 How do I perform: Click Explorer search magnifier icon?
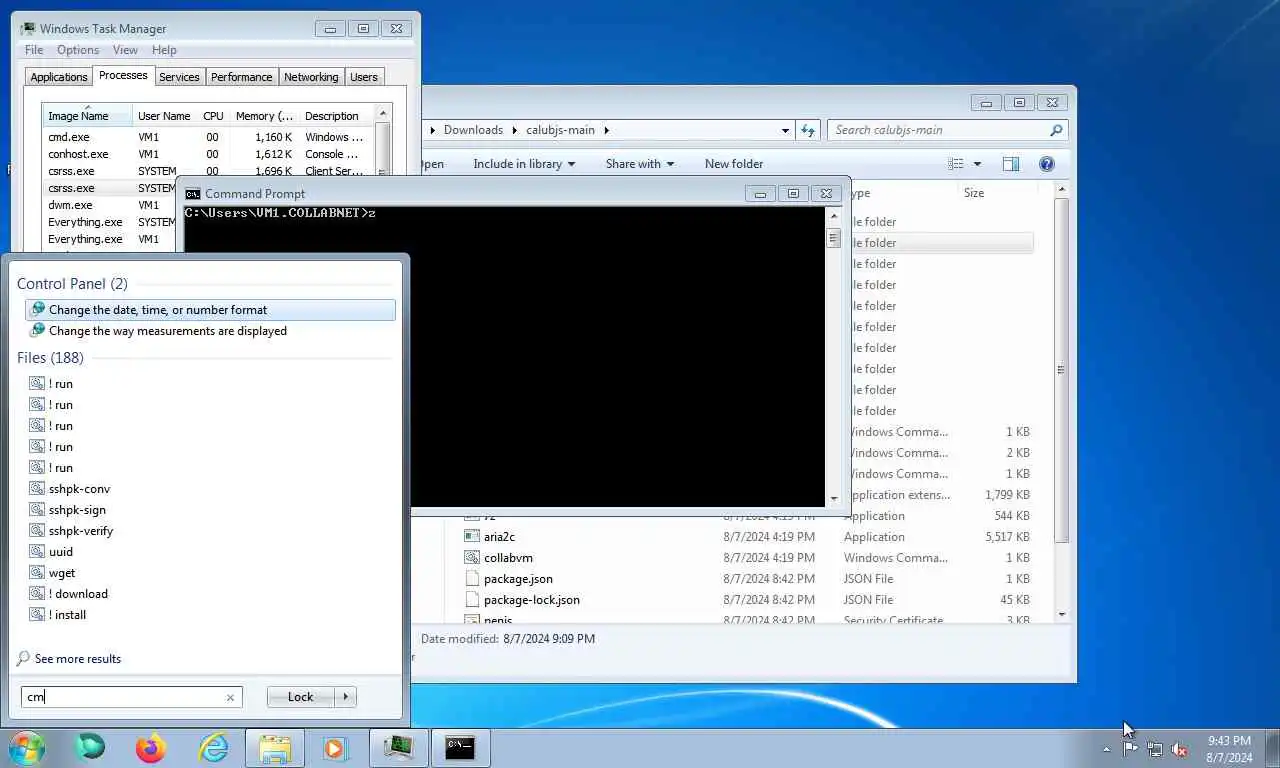pos(1056,130)
